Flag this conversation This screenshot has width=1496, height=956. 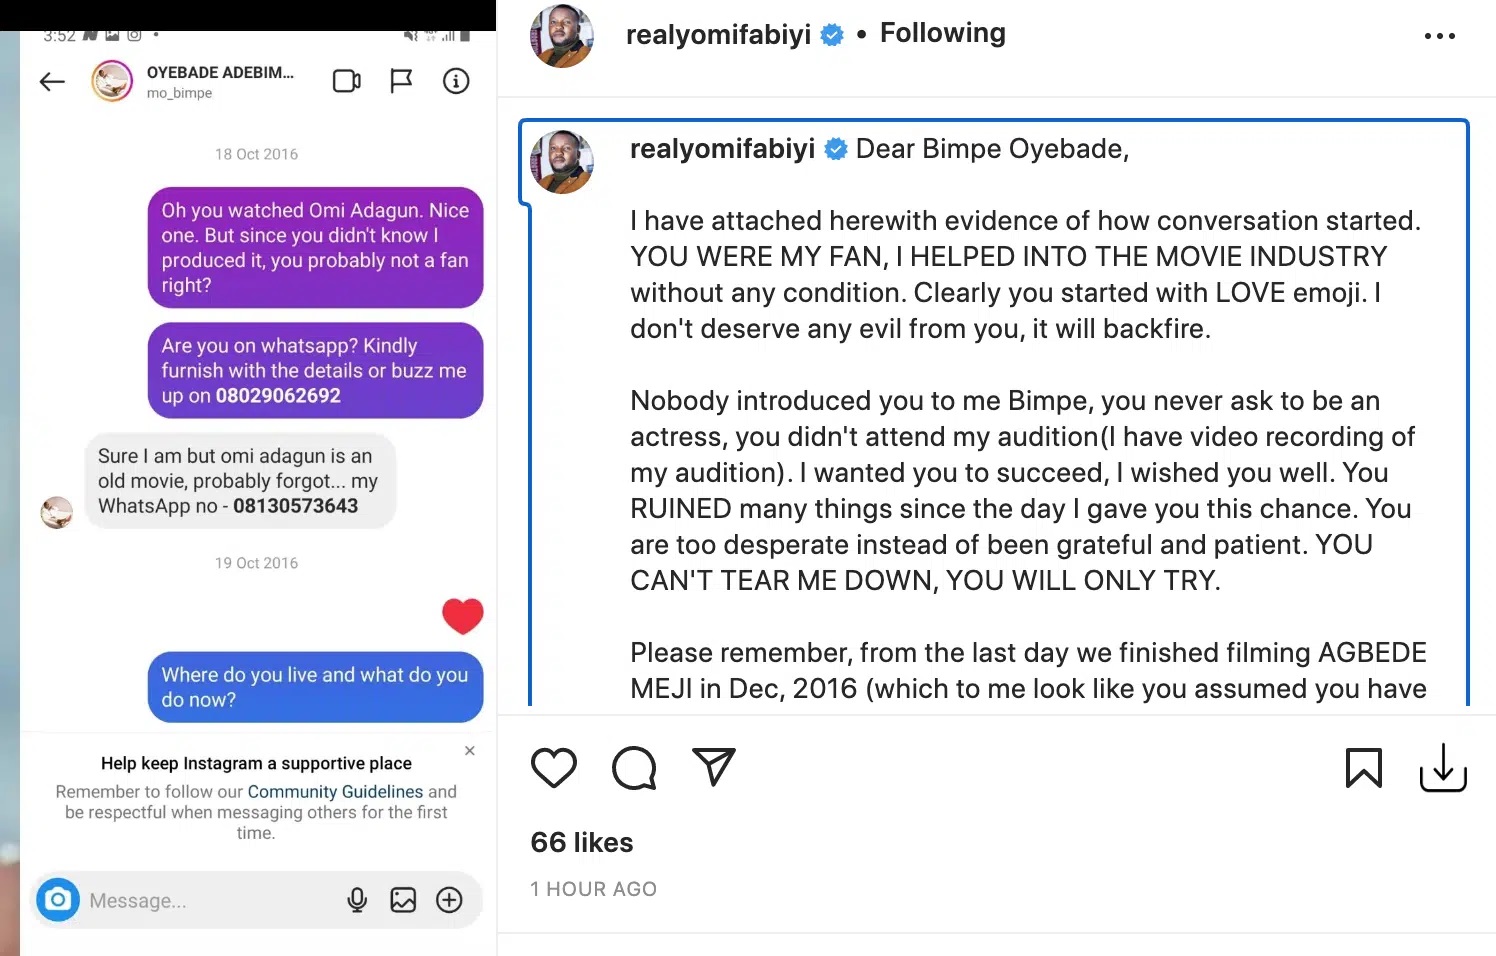[x=401, y=81]
